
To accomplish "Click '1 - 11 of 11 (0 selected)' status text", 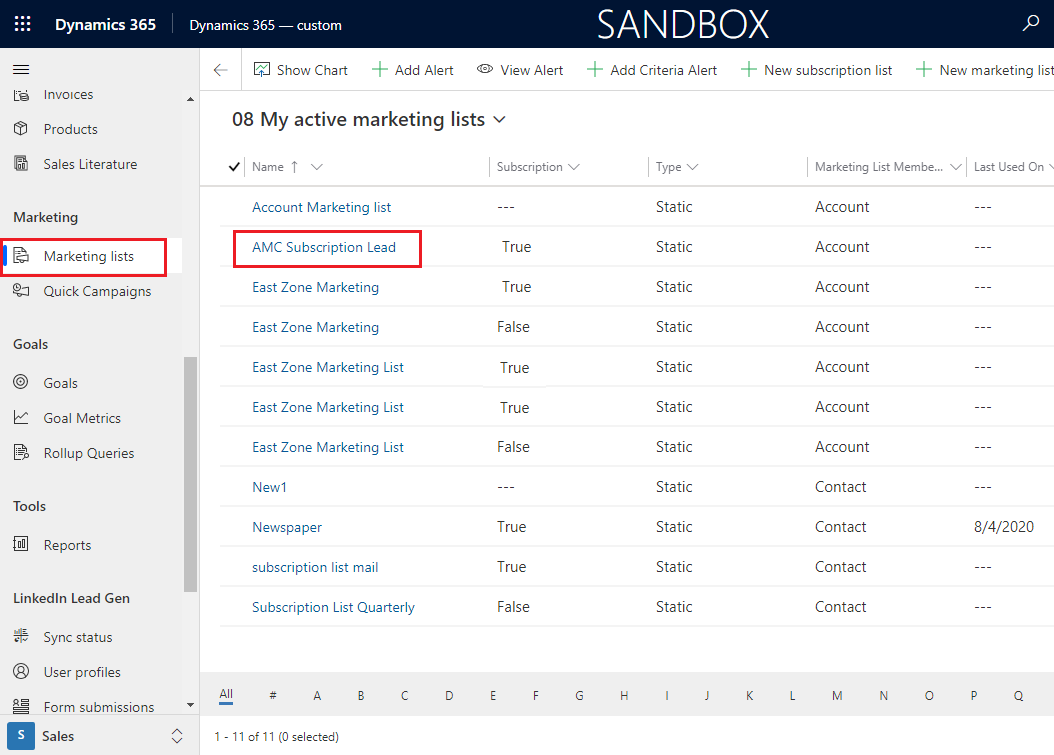I will point(276,737).
